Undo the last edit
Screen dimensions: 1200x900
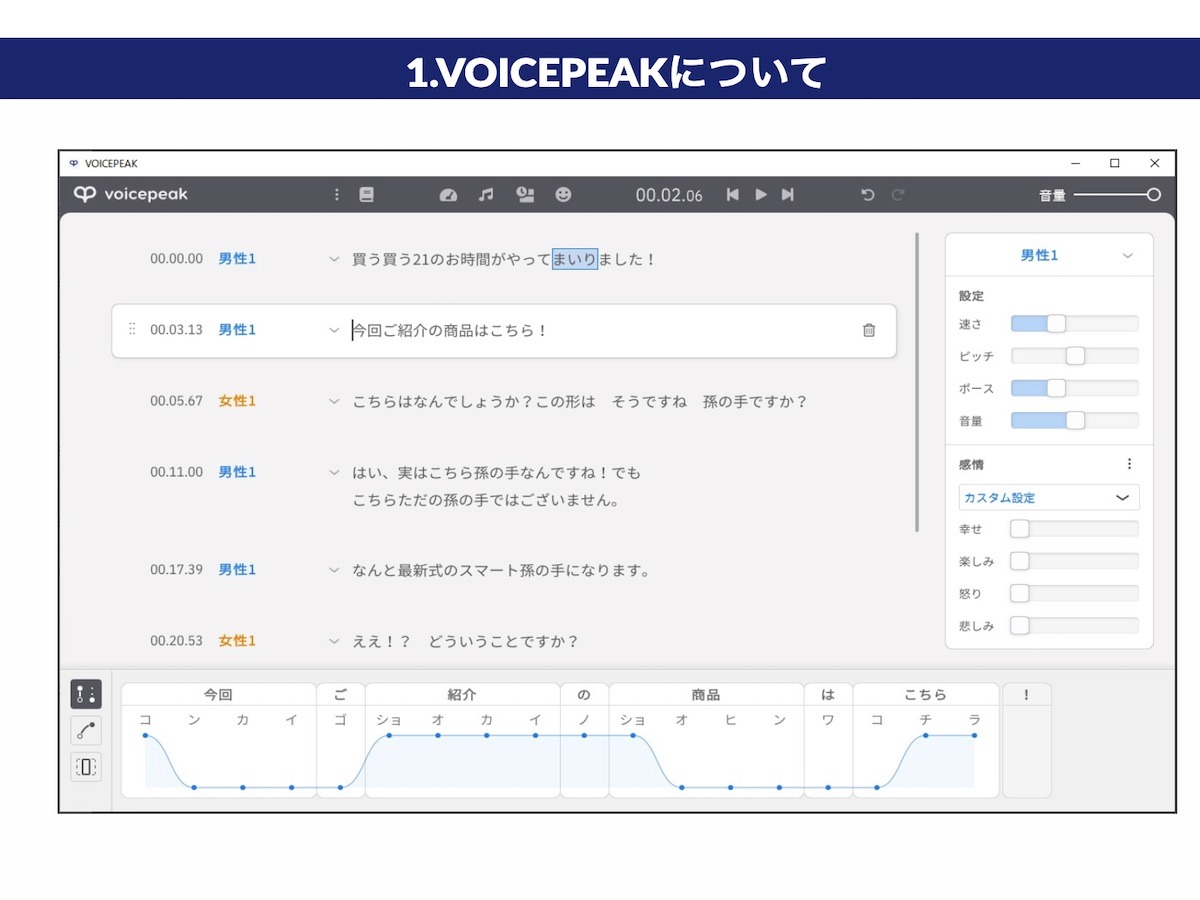pyautogui.click(x=868, y=195)
